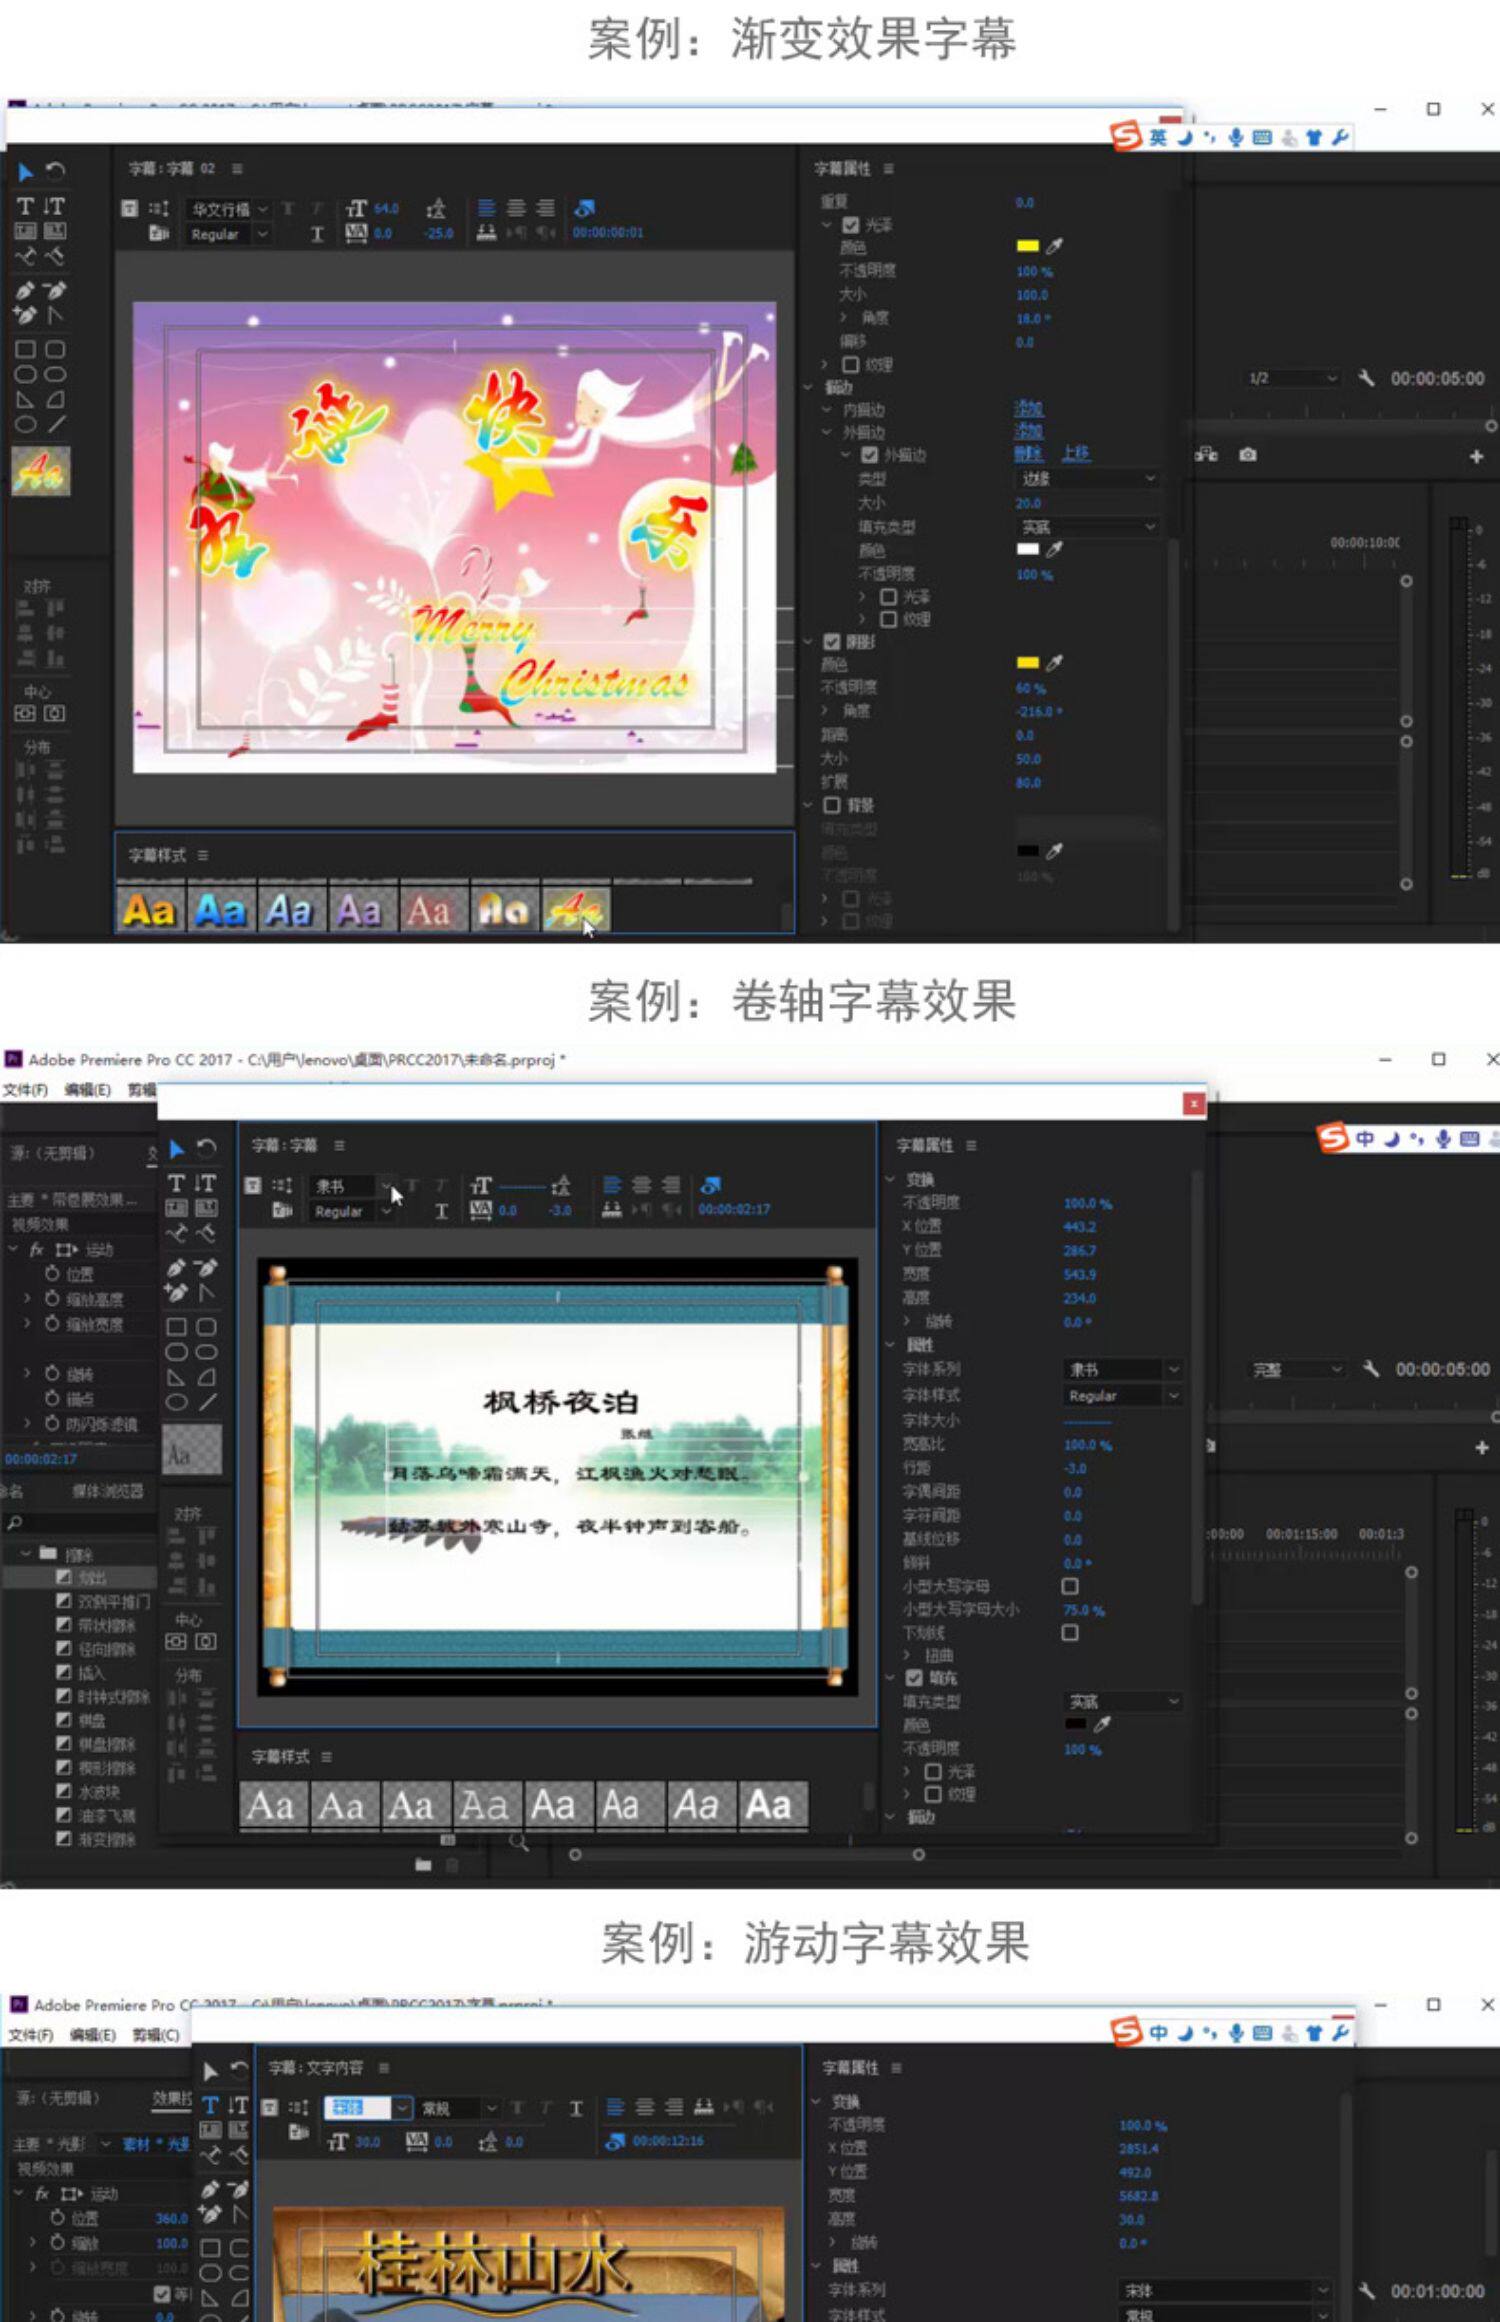Image resolution: width=1500 pixels, height=2322 pixels.
Task: Use eyedropper beside 填充 color in 卷轴字幕效果 titler
Action: pyautogui.click(x=1102, y=1724)
